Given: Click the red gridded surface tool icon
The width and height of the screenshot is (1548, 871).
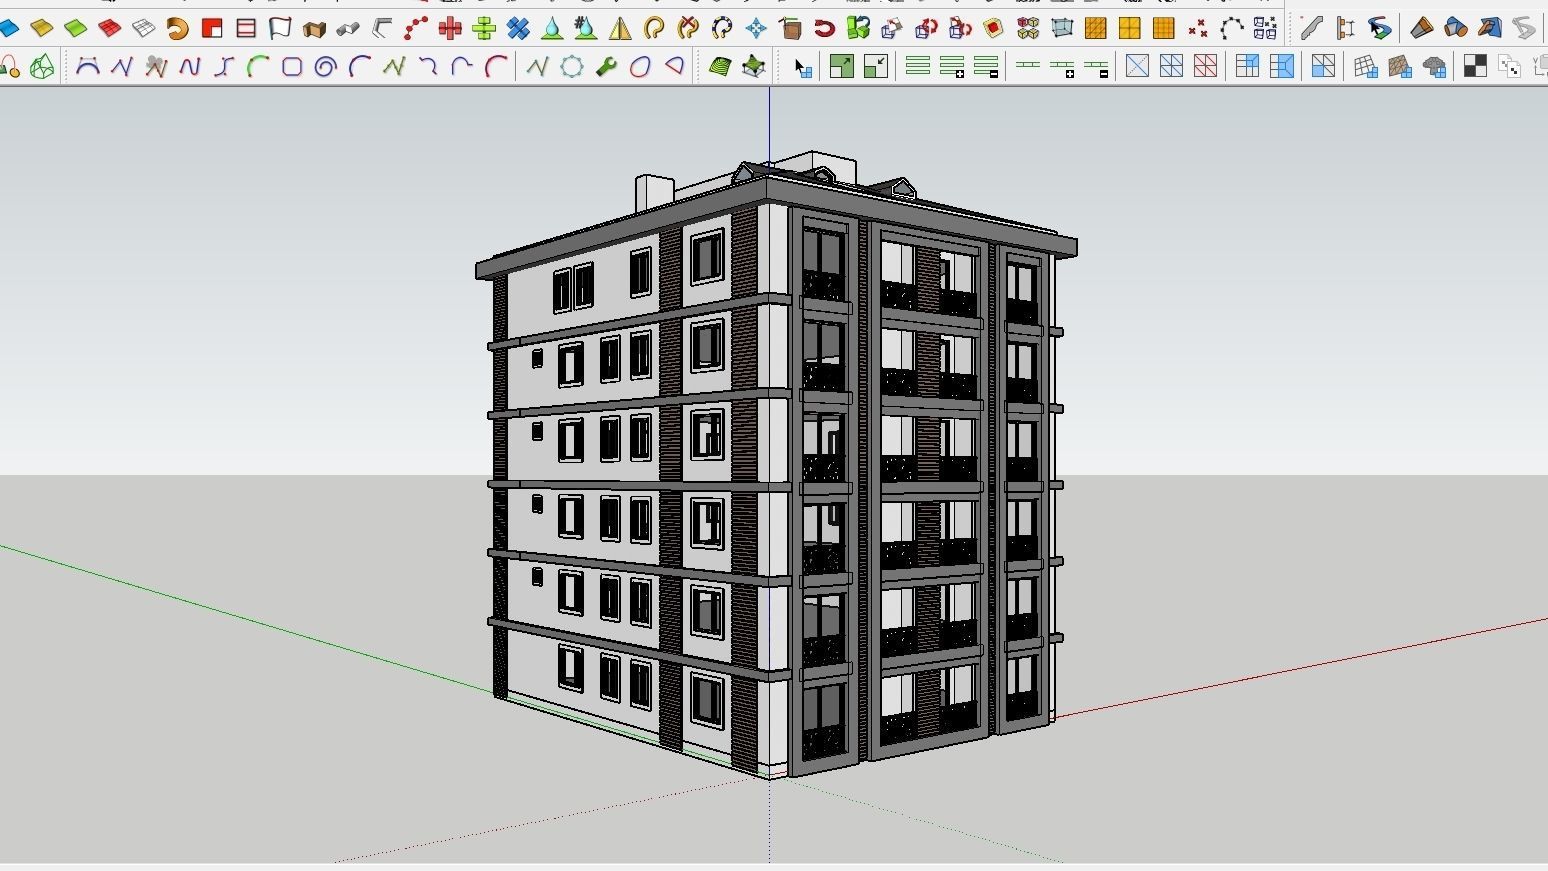Looking at the screenshot, I should tap(109, 28).
